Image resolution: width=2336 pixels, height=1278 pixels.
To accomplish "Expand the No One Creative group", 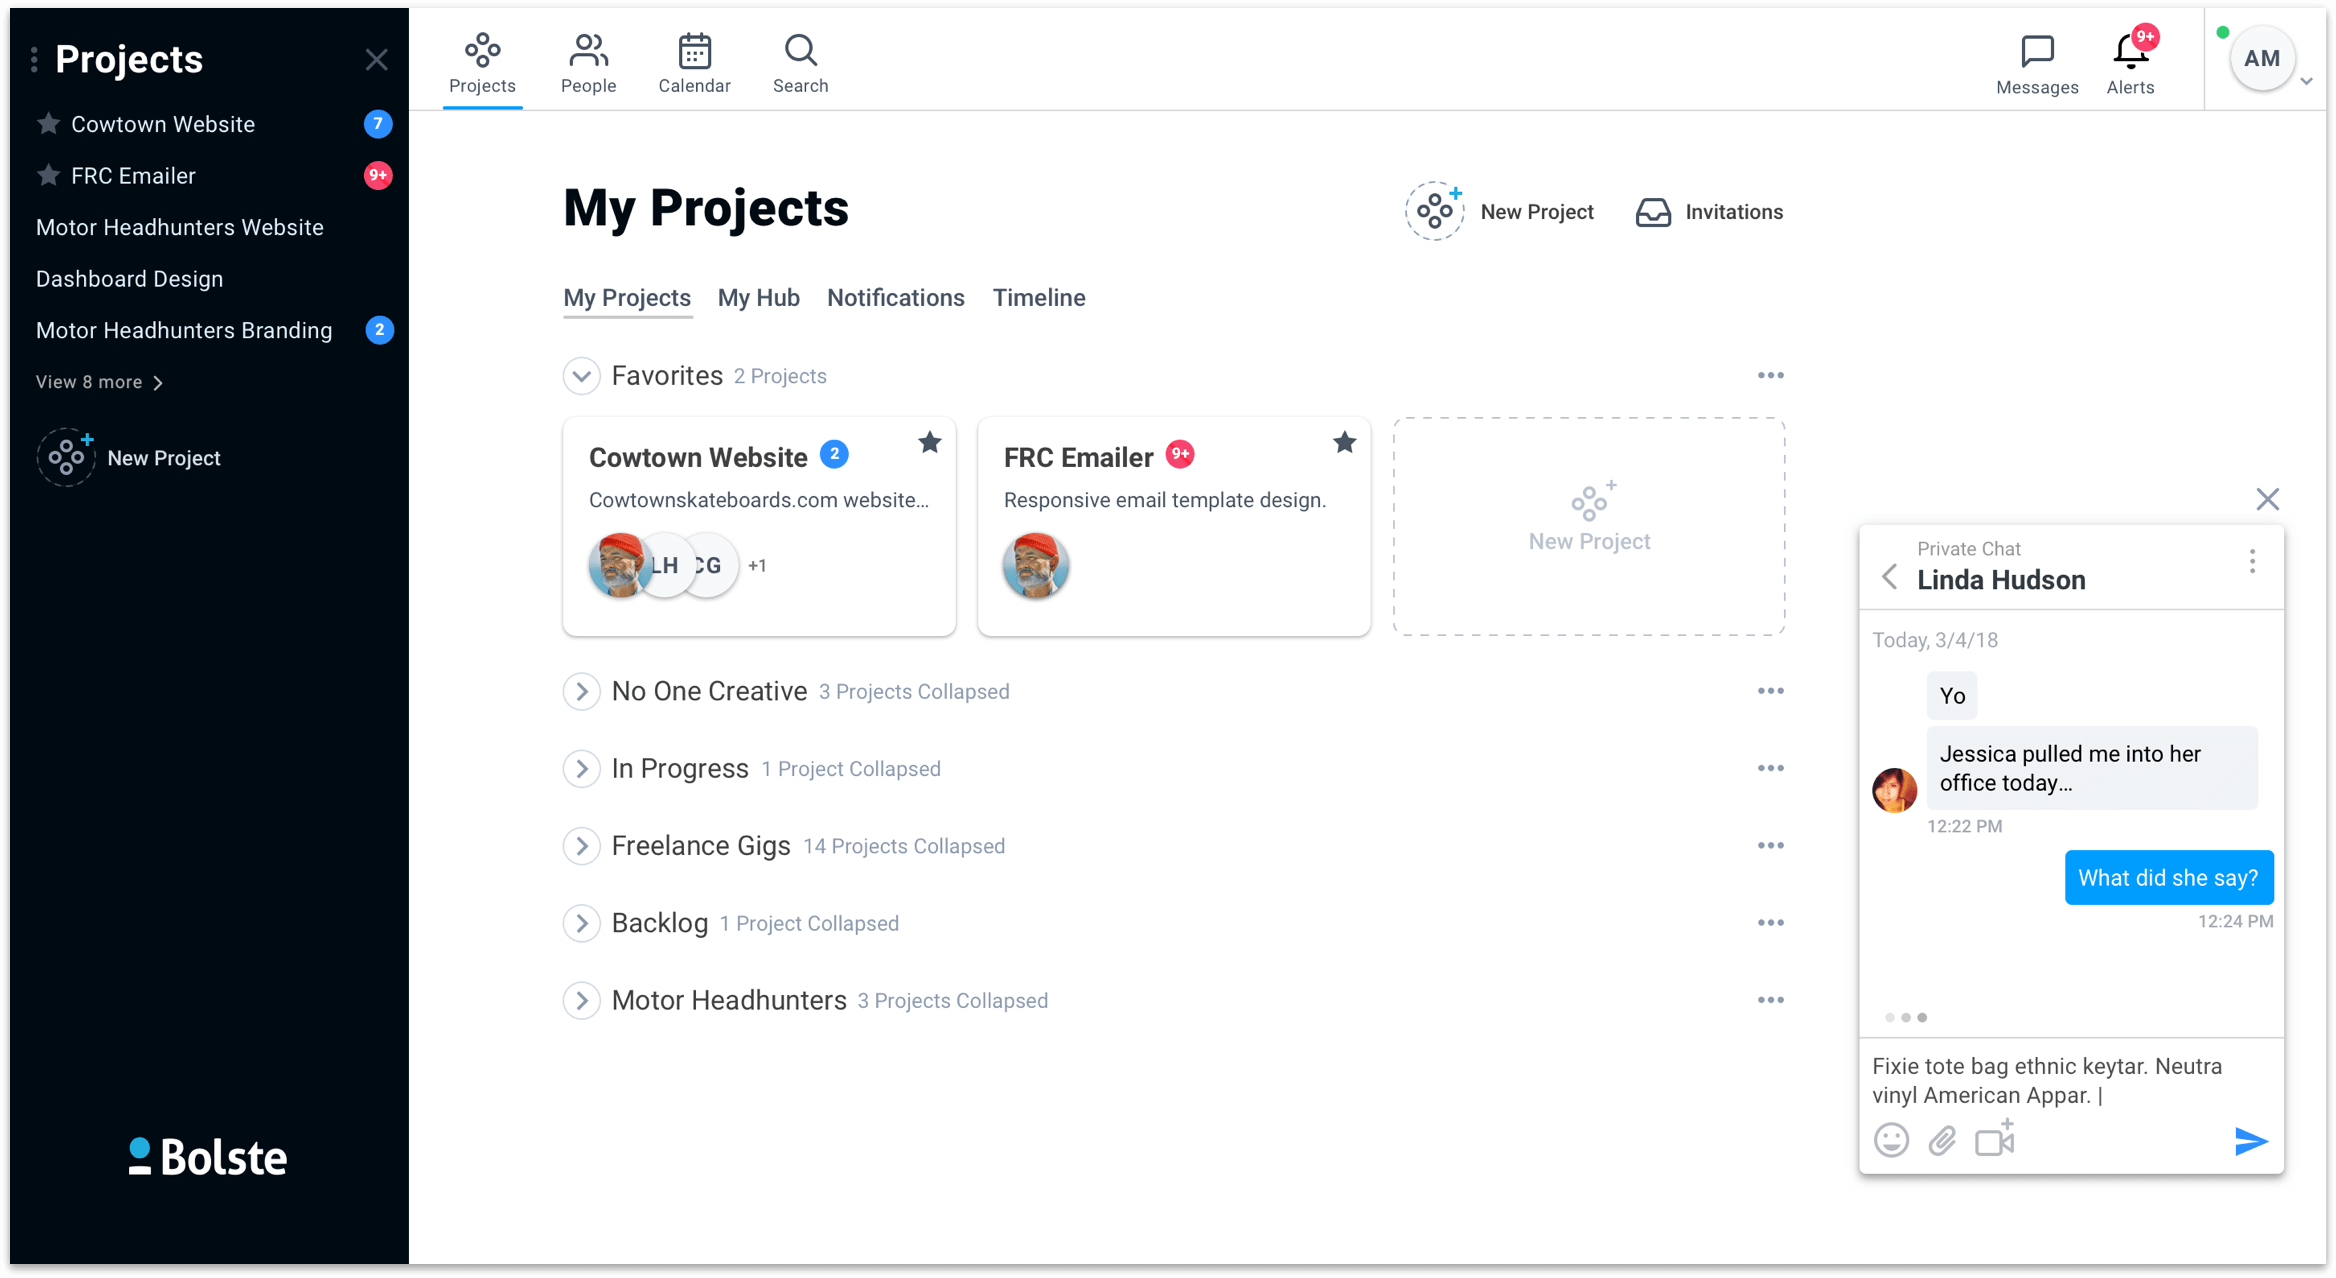I will click(x=582, y=691).
